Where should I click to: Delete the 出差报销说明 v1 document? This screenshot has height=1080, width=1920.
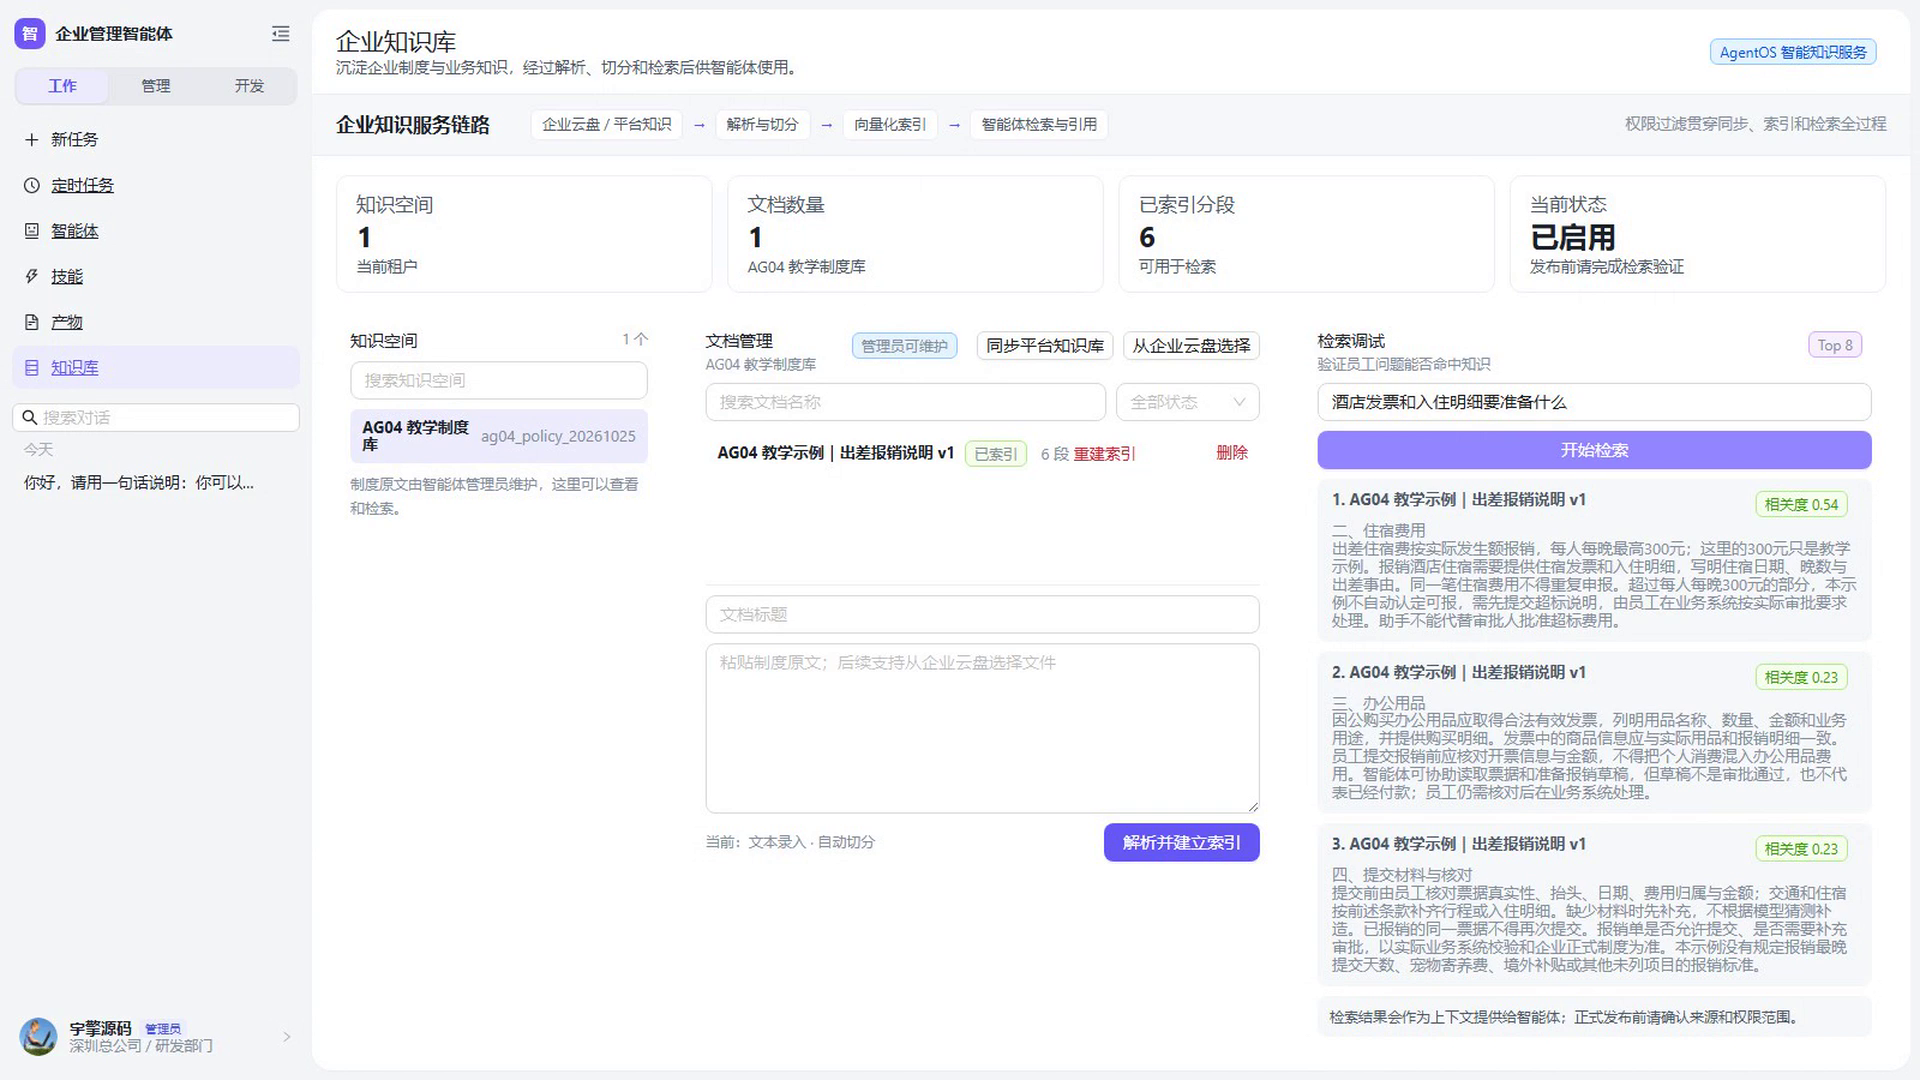[1231, 453]
